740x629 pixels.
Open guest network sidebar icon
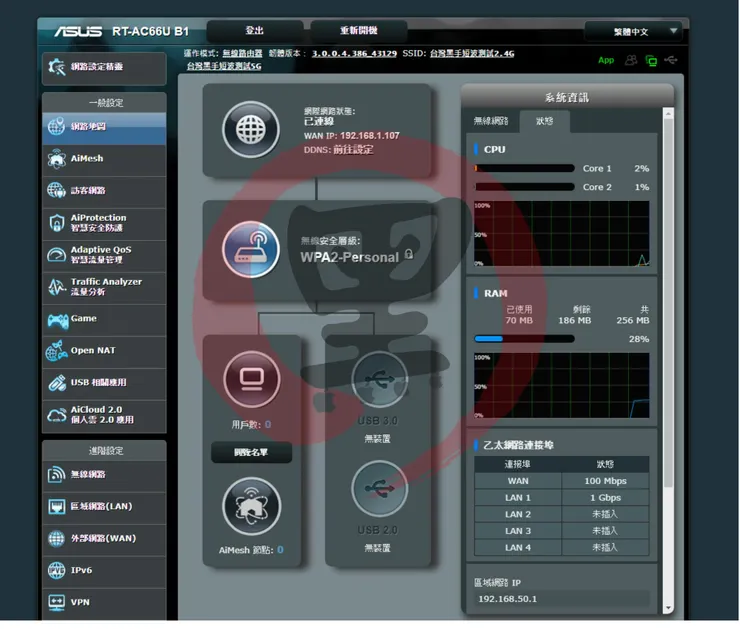coord(56,190)
